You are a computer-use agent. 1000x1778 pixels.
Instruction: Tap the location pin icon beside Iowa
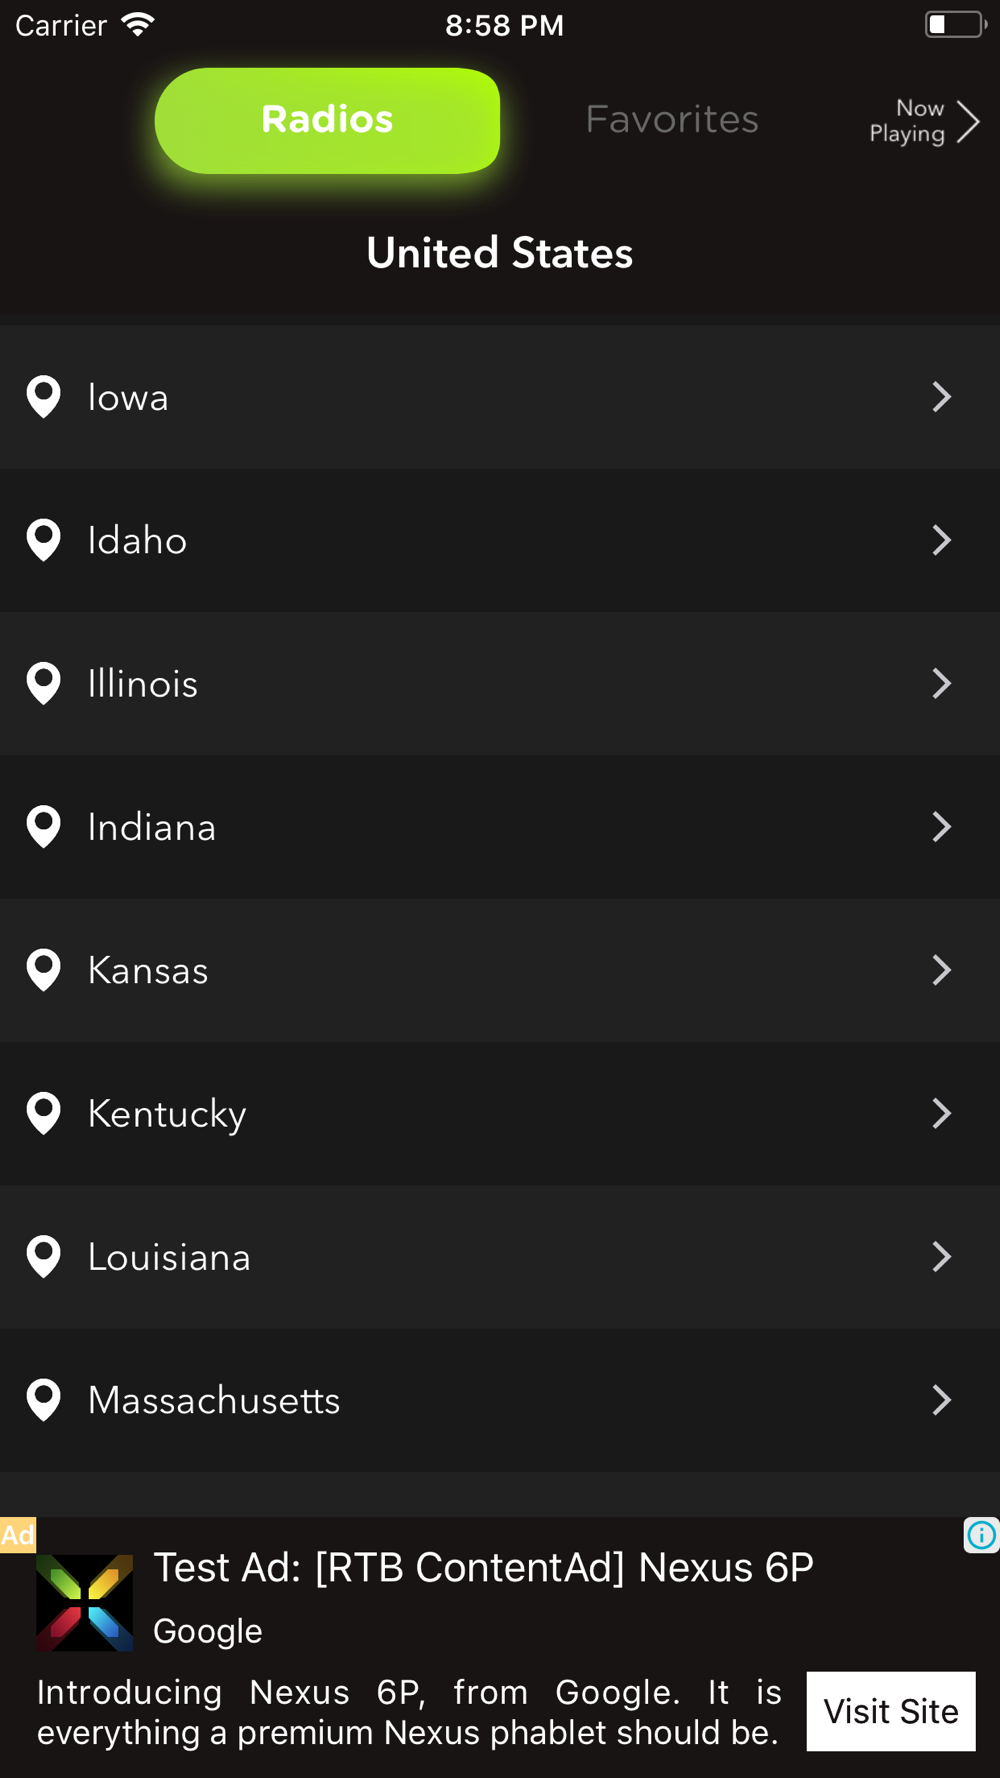point(44,397)
